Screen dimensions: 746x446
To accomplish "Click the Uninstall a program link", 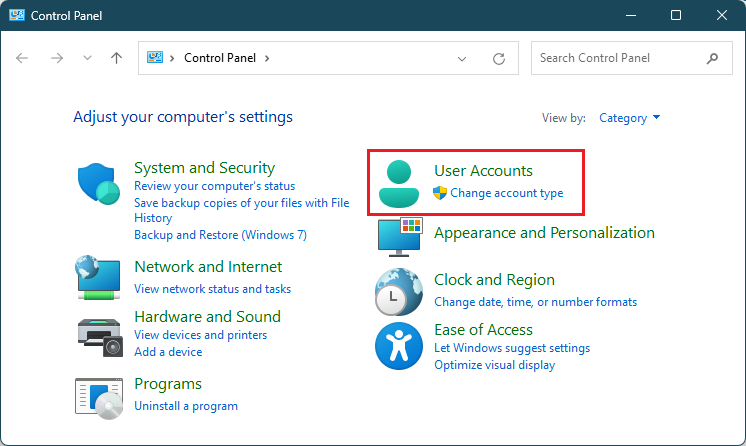I will tap(186, 406).
